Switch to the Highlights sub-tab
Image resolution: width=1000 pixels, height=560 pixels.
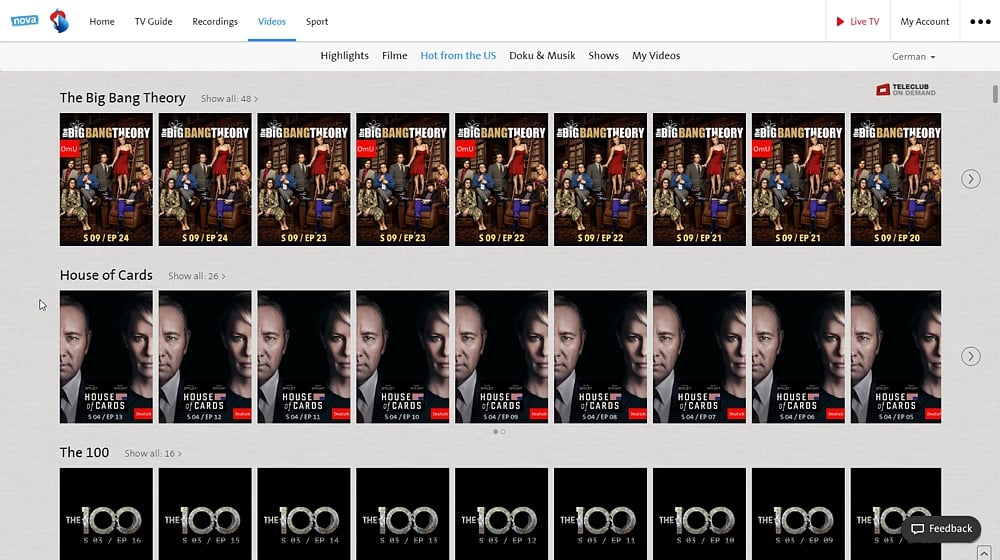(344, 55)
